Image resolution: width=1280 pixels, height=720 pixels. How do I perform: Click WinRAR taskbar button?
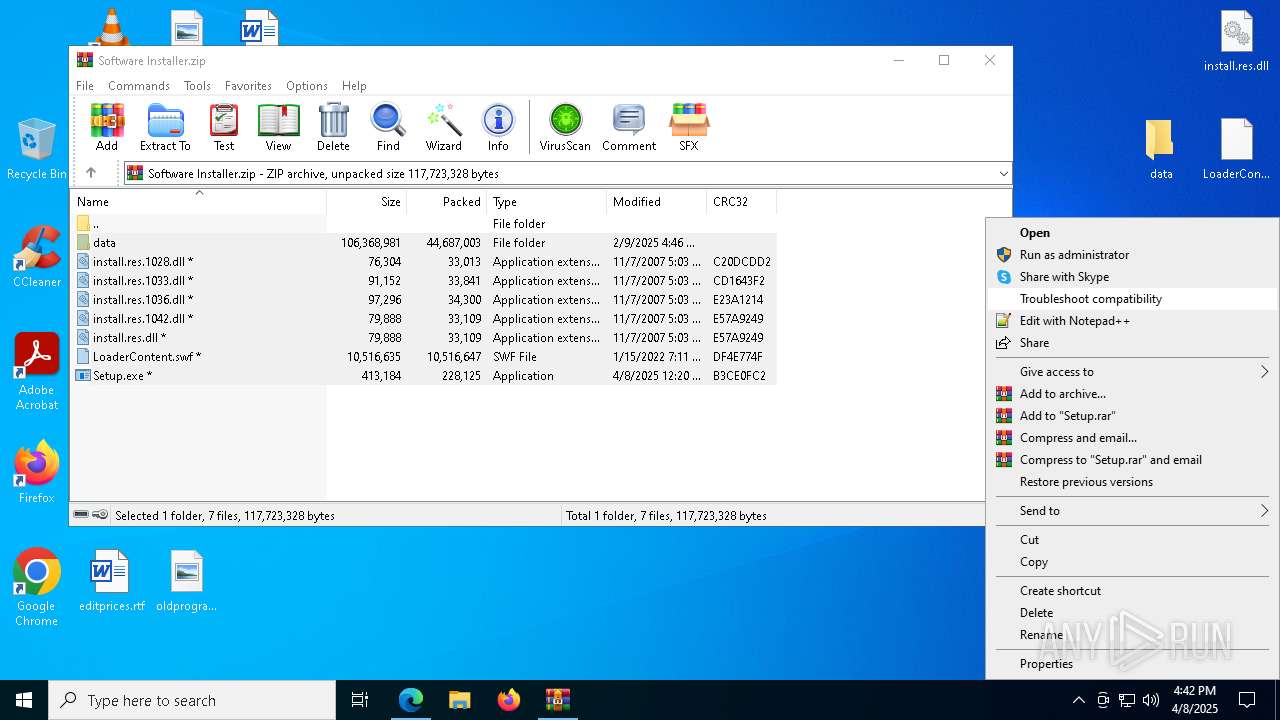tap(558, 700)
